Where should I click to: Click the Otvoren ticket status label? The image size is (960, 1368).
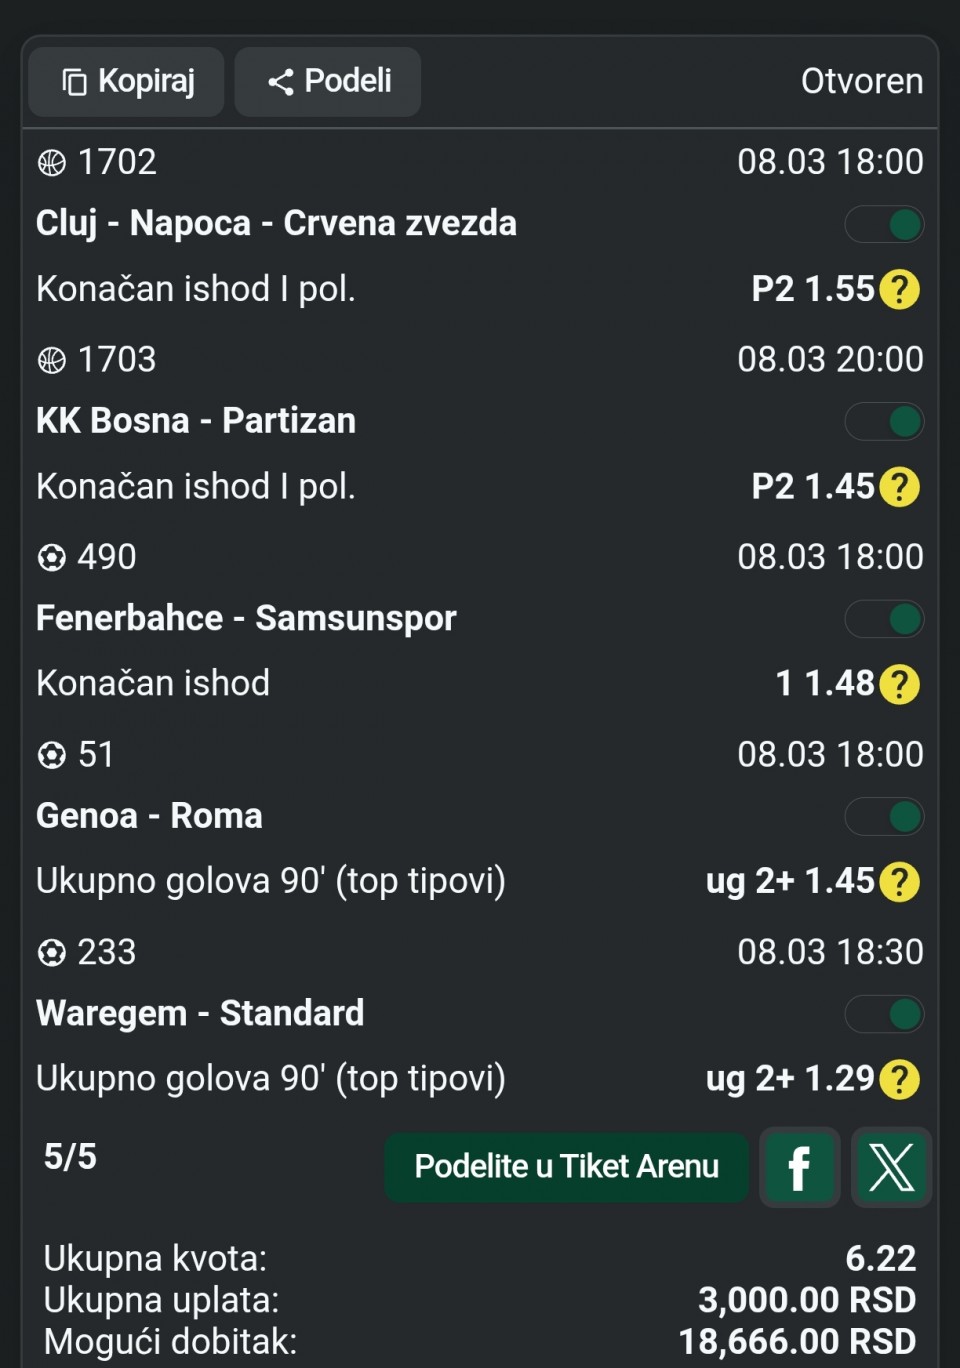(x=861, y=81)
